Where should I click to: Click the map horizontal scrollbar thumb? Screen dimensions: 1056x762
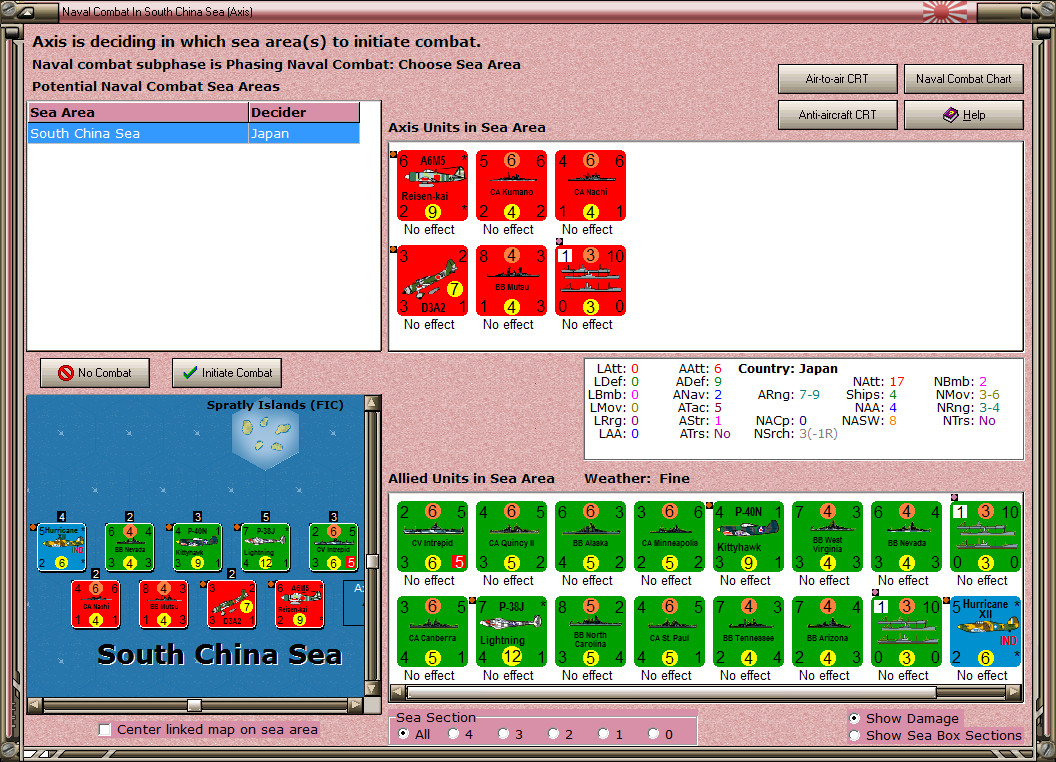pos(194,705)
